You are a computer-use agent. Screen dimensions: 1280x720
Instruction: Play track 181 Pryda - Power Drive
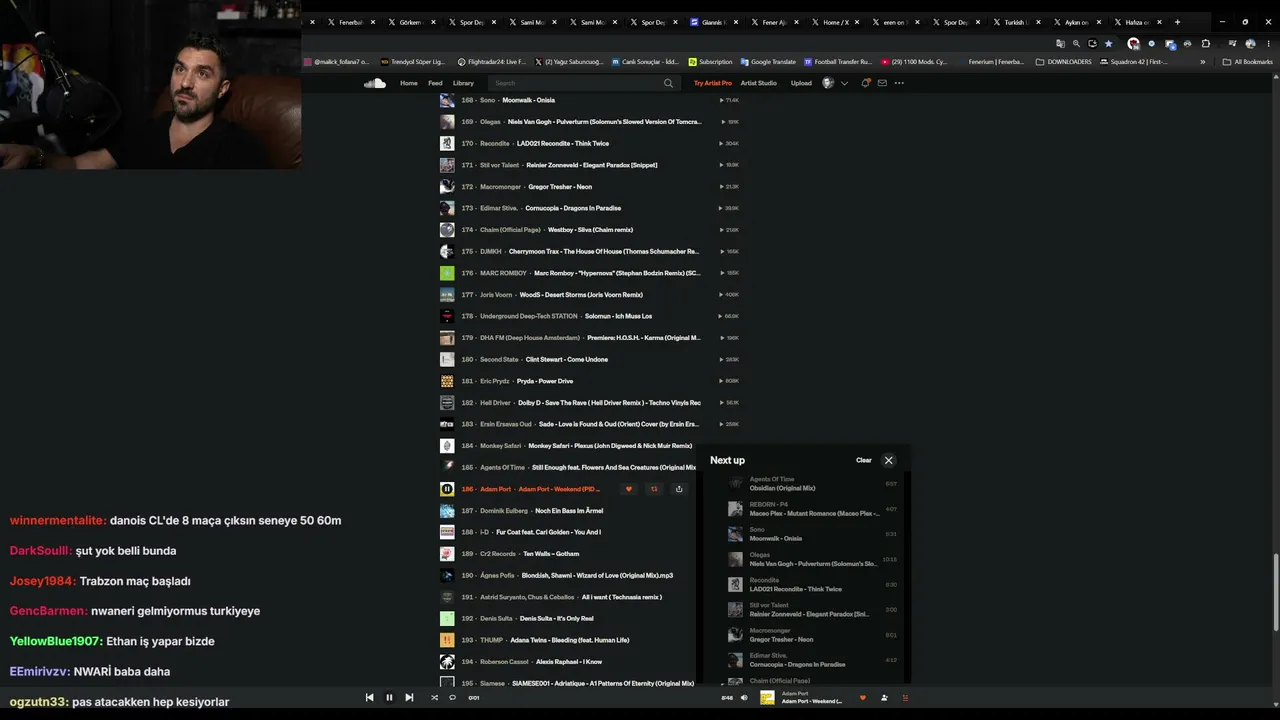pyautogui.click(x=545, y=381)
